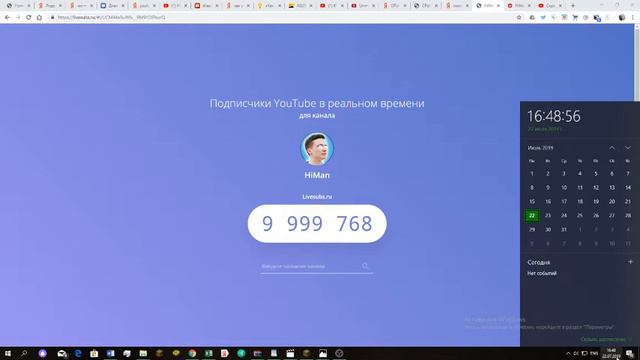The height and width of the screenshot is (360, 640).
Task: Open the Photos app in the taskbar
Action: (x=323, y=353)
